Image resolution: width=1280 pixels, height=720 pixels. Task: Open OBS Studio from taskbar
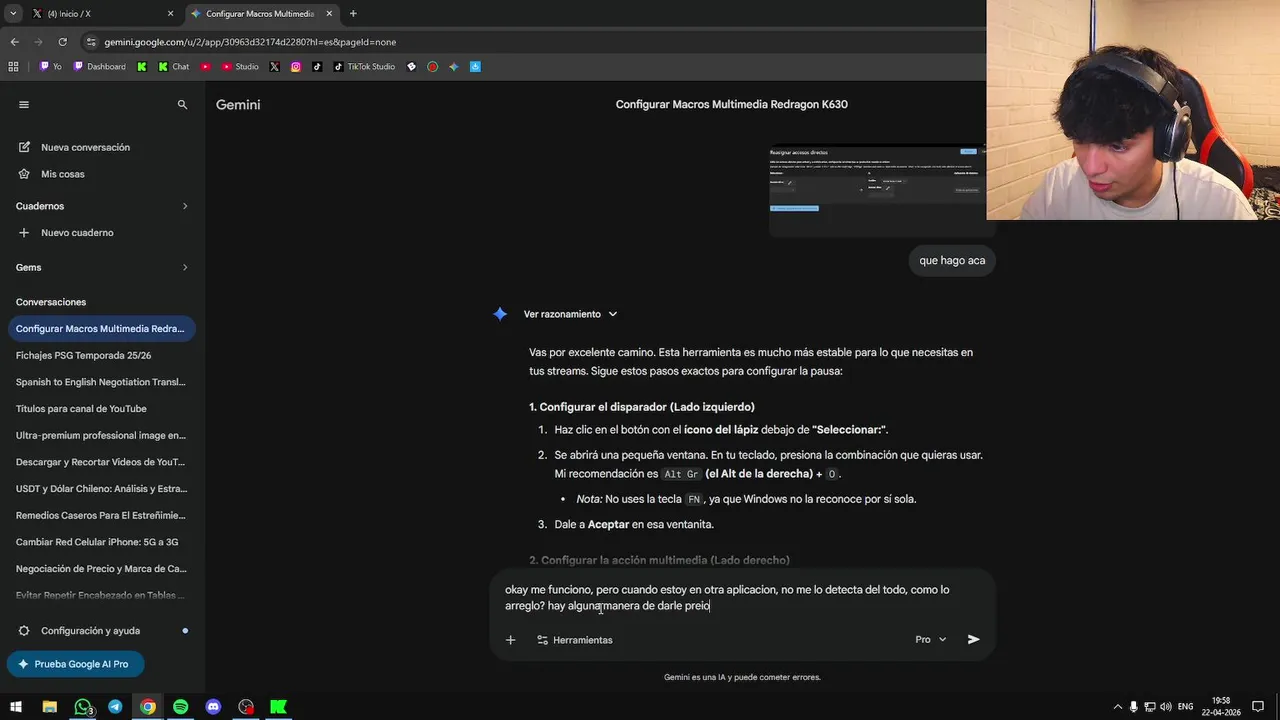click(246, 707)
